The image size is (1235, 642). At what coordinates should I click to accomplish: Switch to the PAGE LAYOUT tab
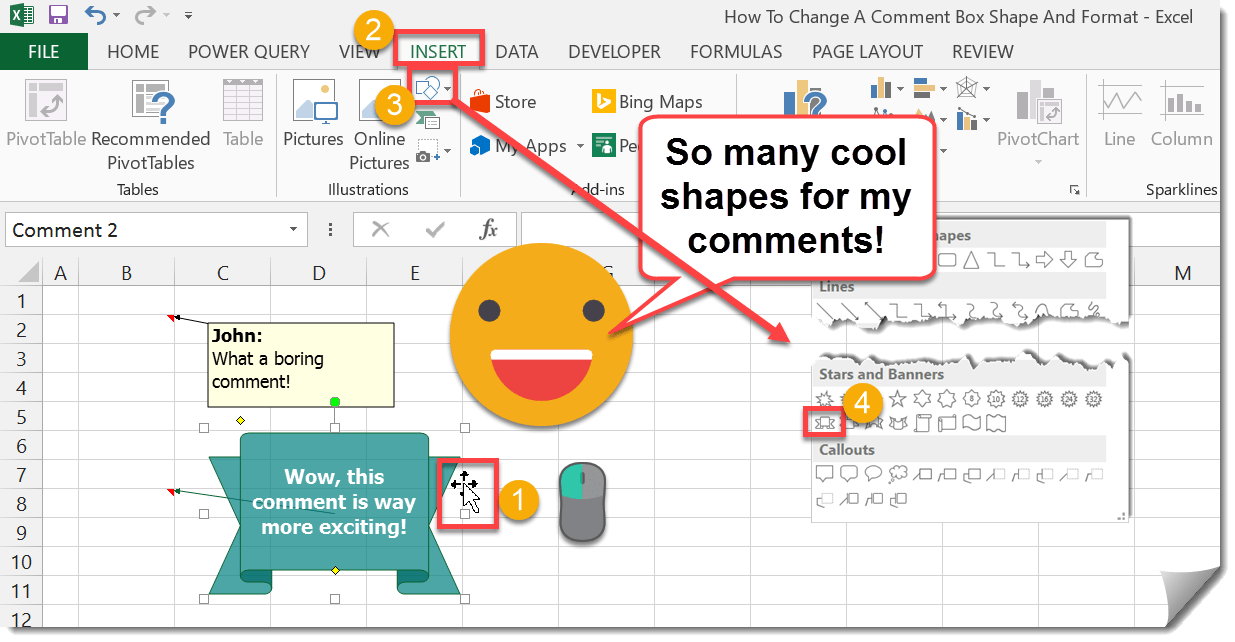pyautogui.click(x=867, y=51)
